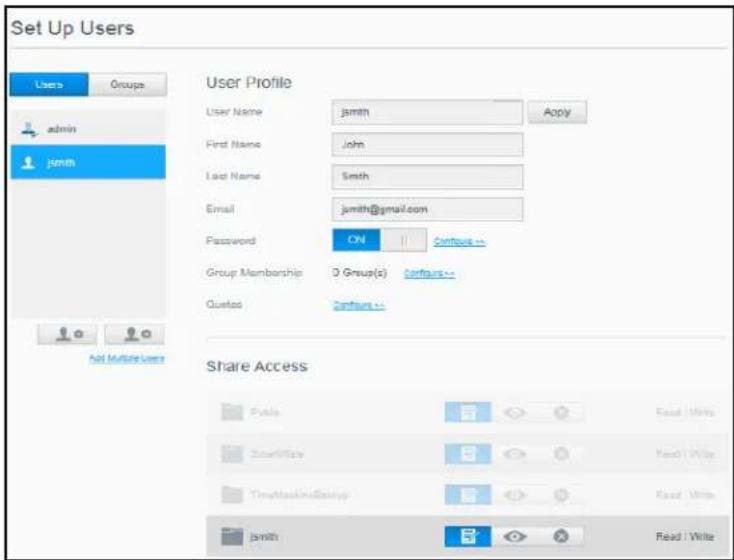This screenshot has height=560, width=734.
Task: Click the add user icon button
Action: point(67,334)
